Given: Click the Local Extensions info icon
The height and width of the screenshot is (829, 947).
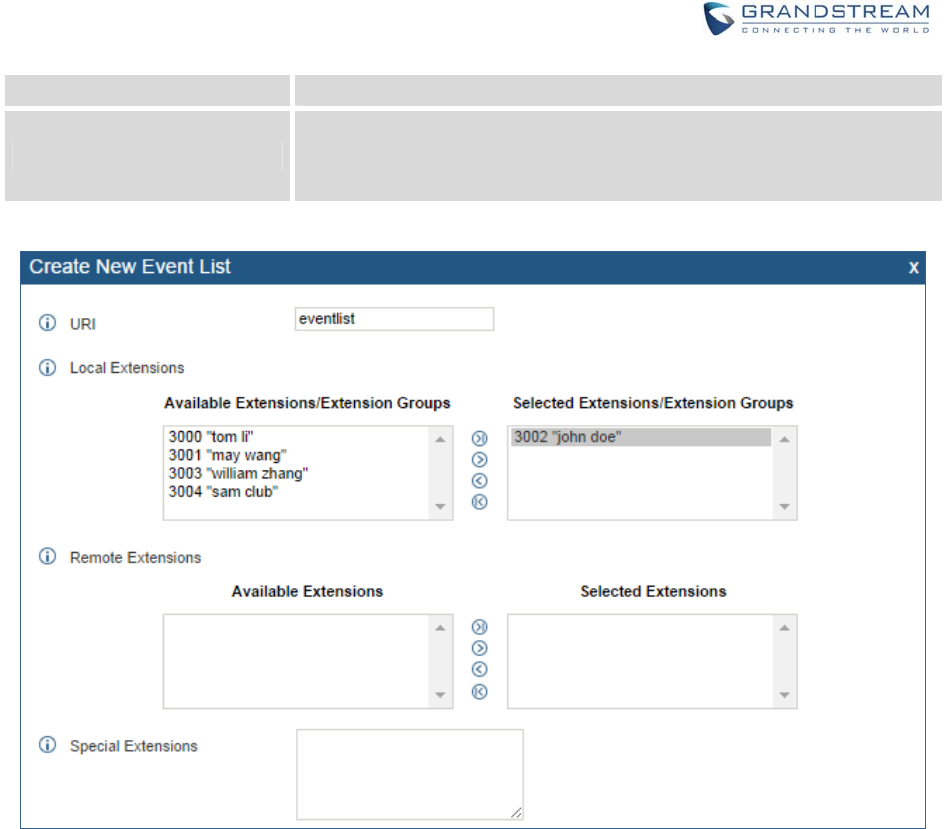Looking at the screenshot, I should [48, 367].
